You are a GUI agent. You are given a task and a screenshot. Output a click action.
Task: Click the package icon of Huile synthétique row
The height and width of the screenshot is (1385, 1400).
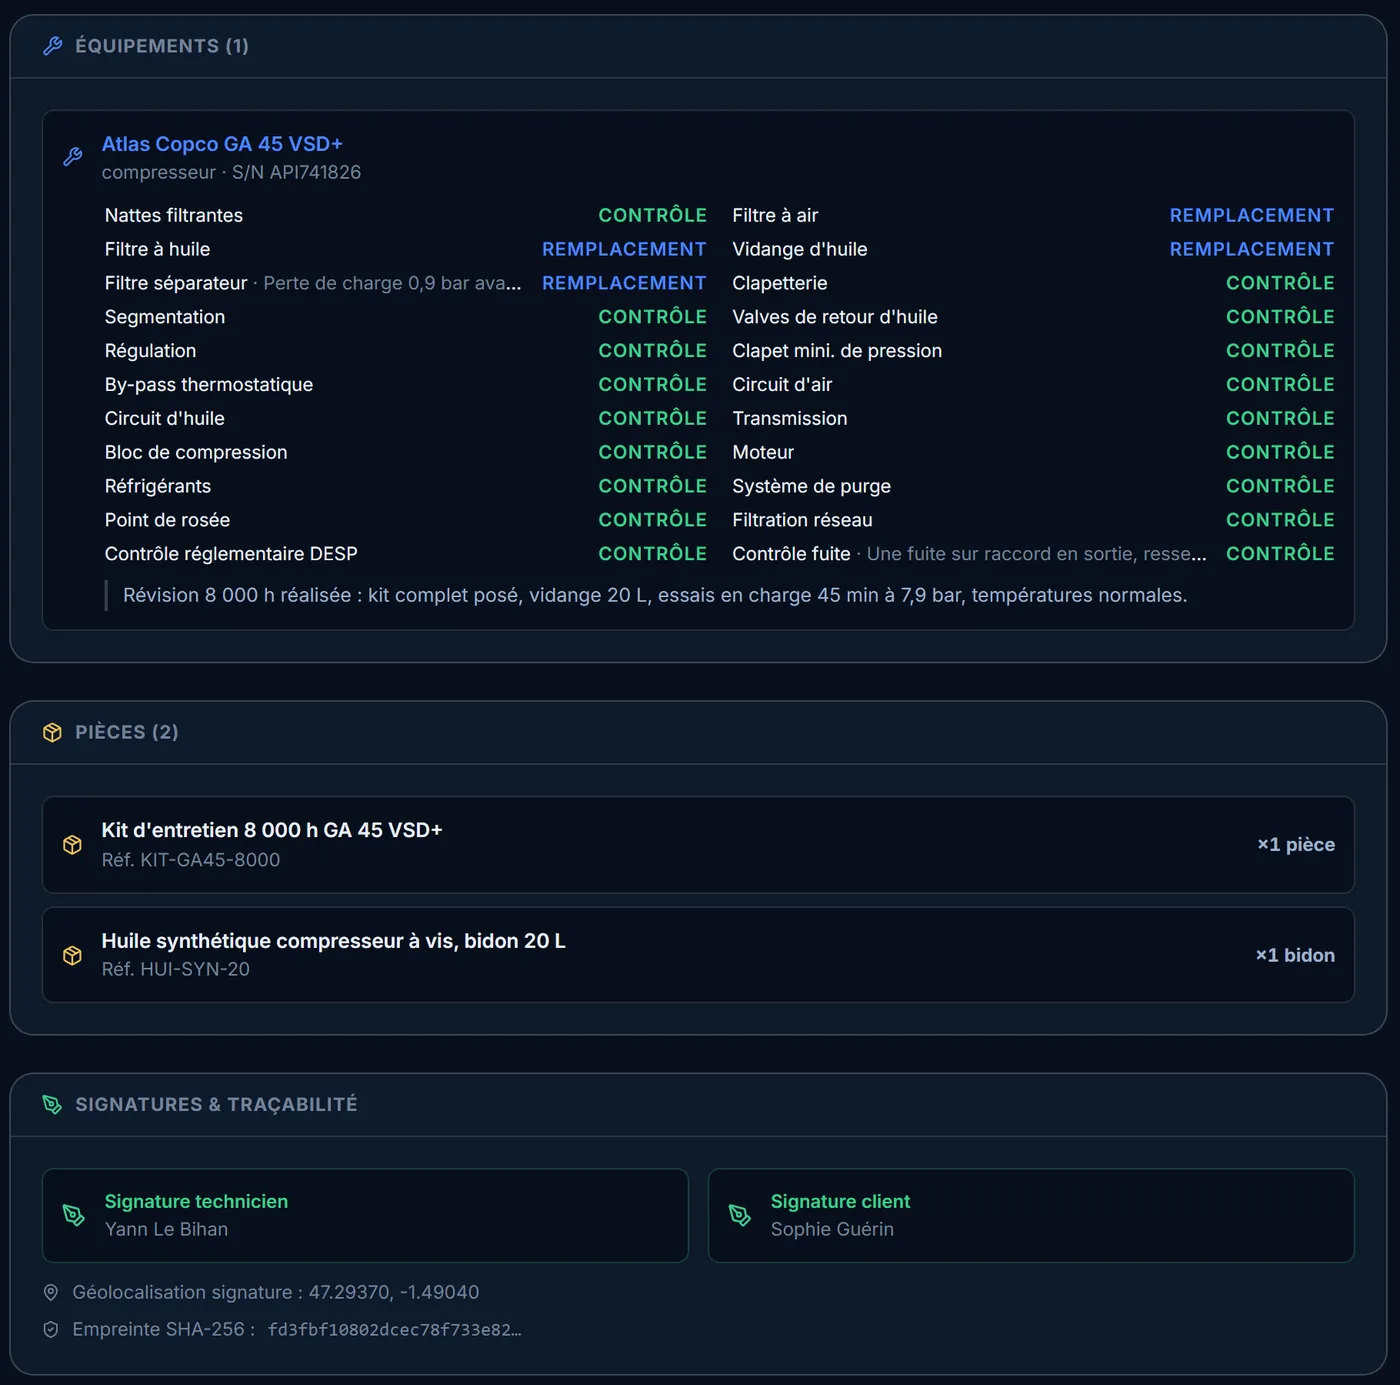[72, 955]
